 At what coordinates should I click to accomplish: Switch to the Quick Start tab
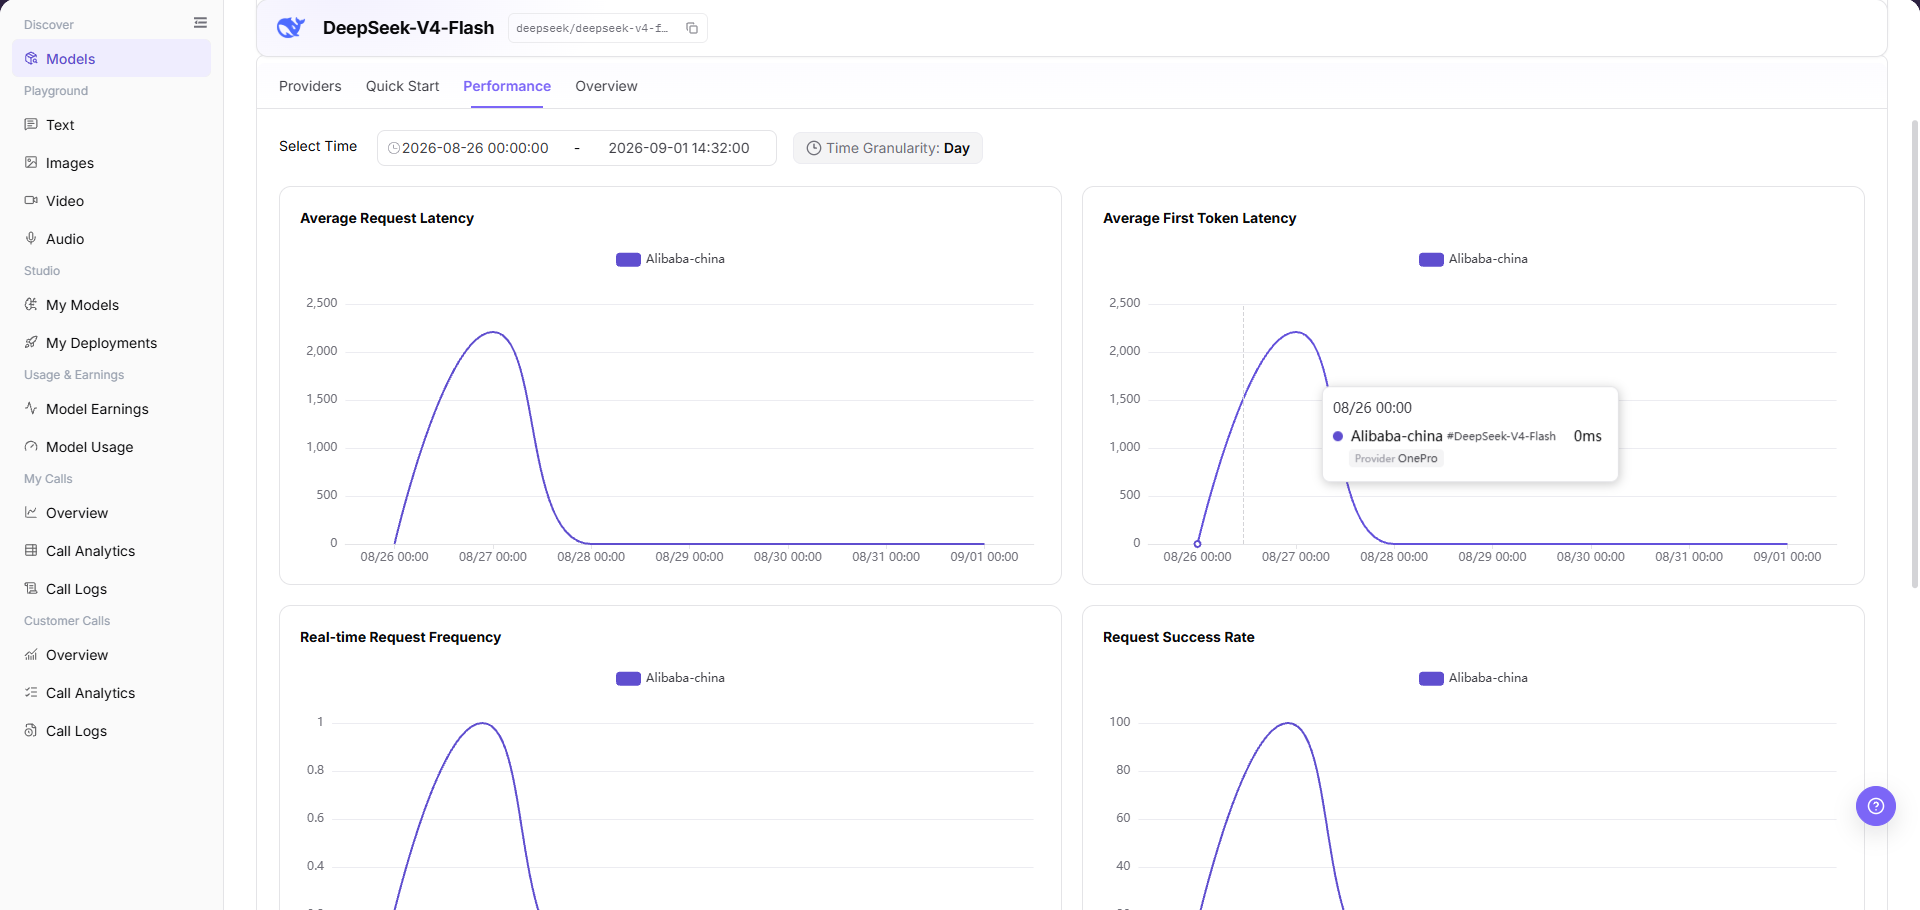402,86
